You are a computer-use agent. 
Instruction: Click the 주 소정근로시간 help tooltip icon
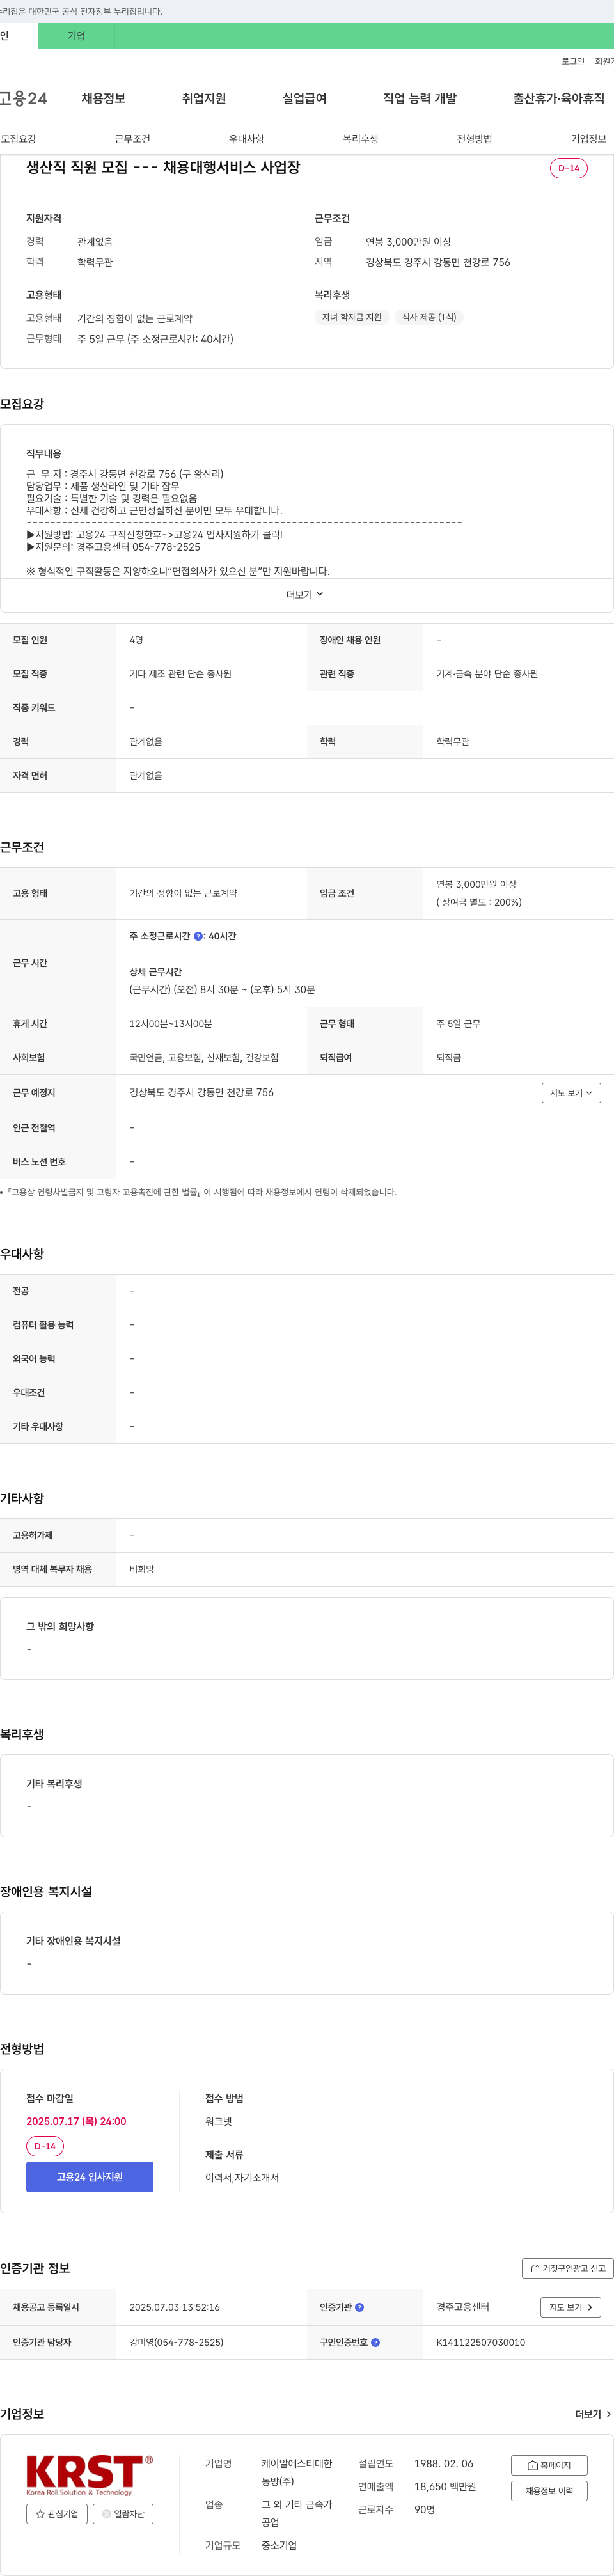[x=198, y=936]
